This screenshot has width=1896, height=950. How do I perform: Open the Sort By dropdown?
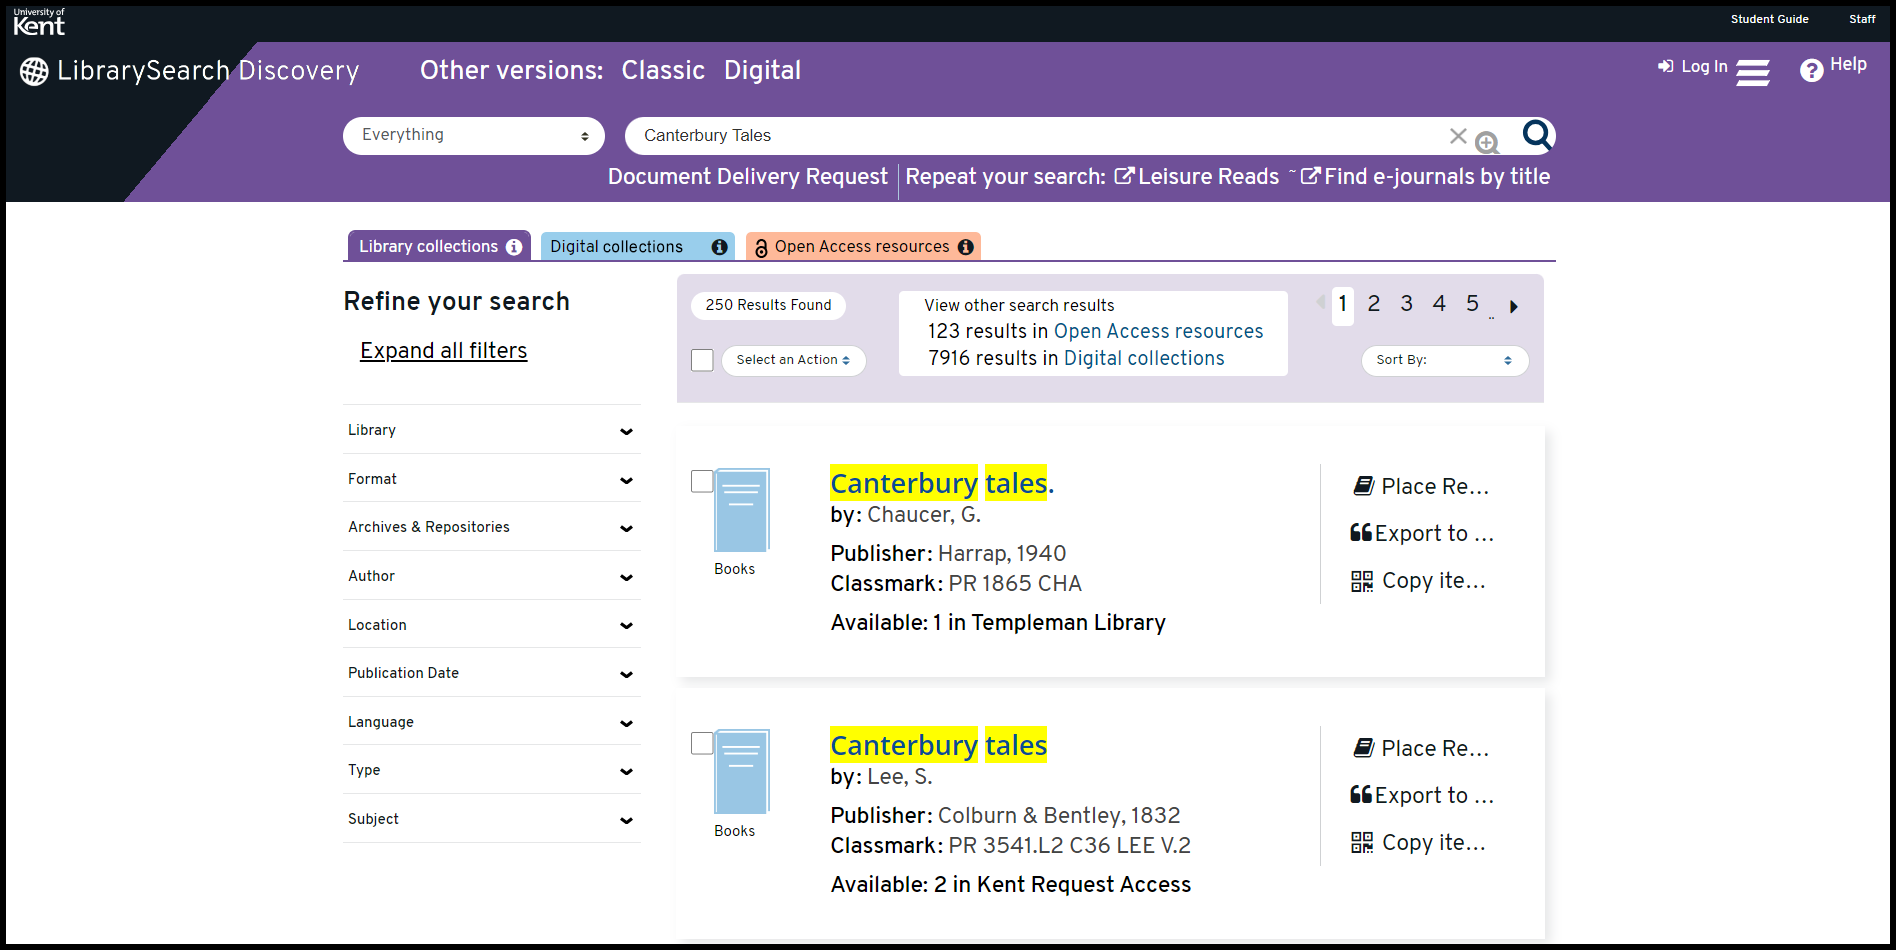click(1444, 360)
